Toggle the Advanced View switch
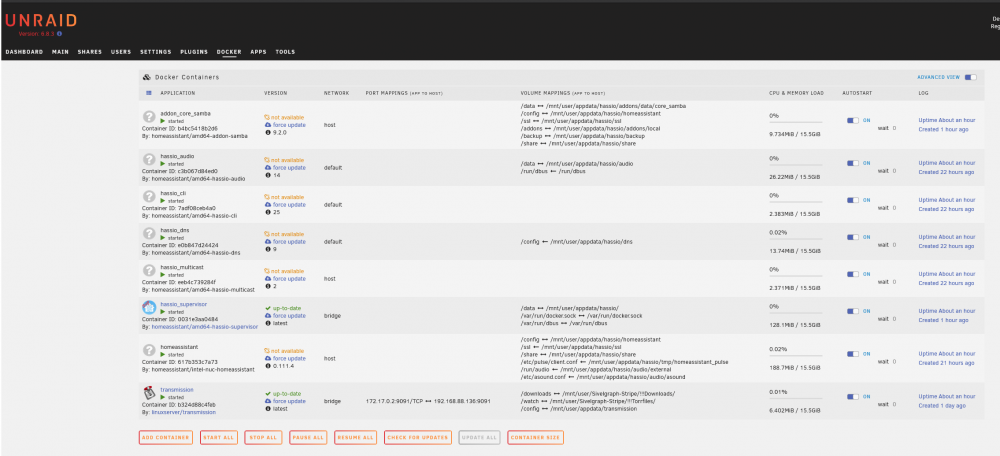1000x456 pixels. click(x=970, y=77)
